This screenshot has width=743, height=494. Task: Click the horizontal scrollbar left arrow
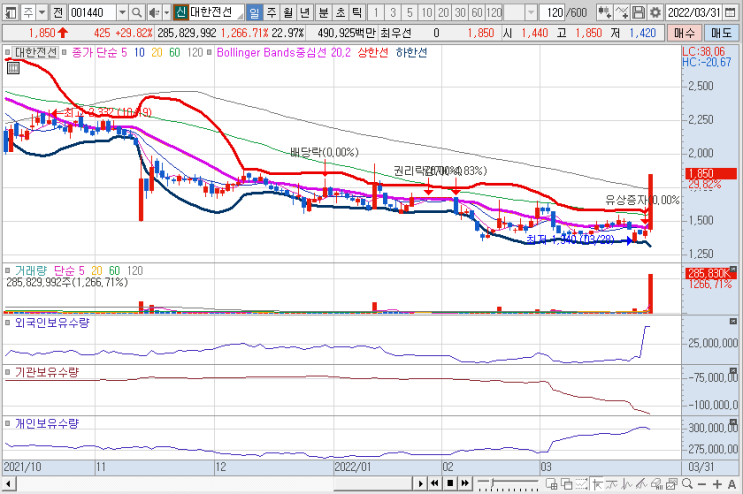click(x=9, y=484)
